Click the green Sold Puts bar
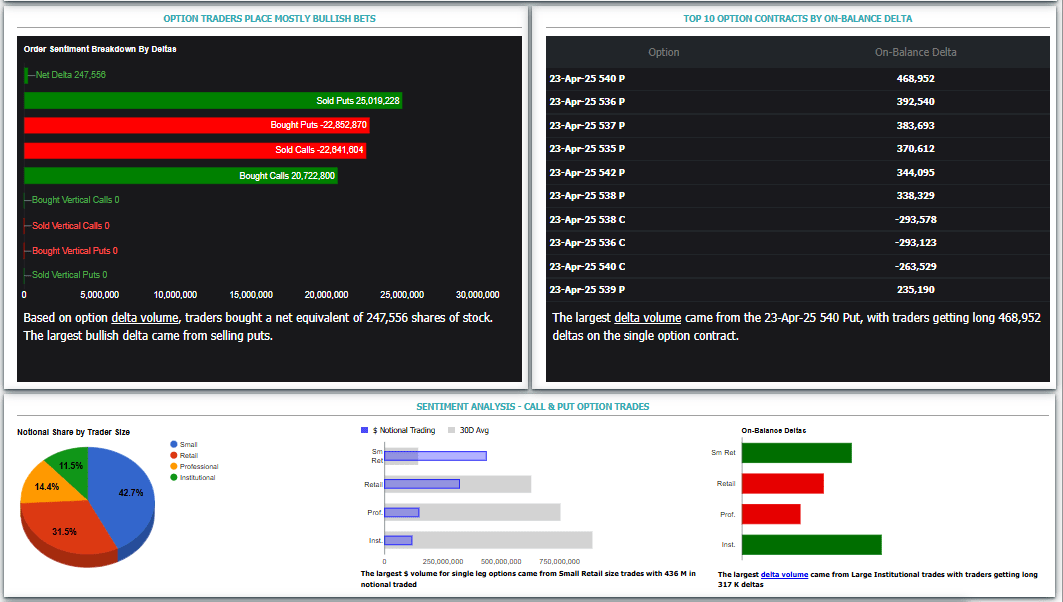Image resolution: width=1063 pixels, height=602 pixels. [x=212, y=100]
